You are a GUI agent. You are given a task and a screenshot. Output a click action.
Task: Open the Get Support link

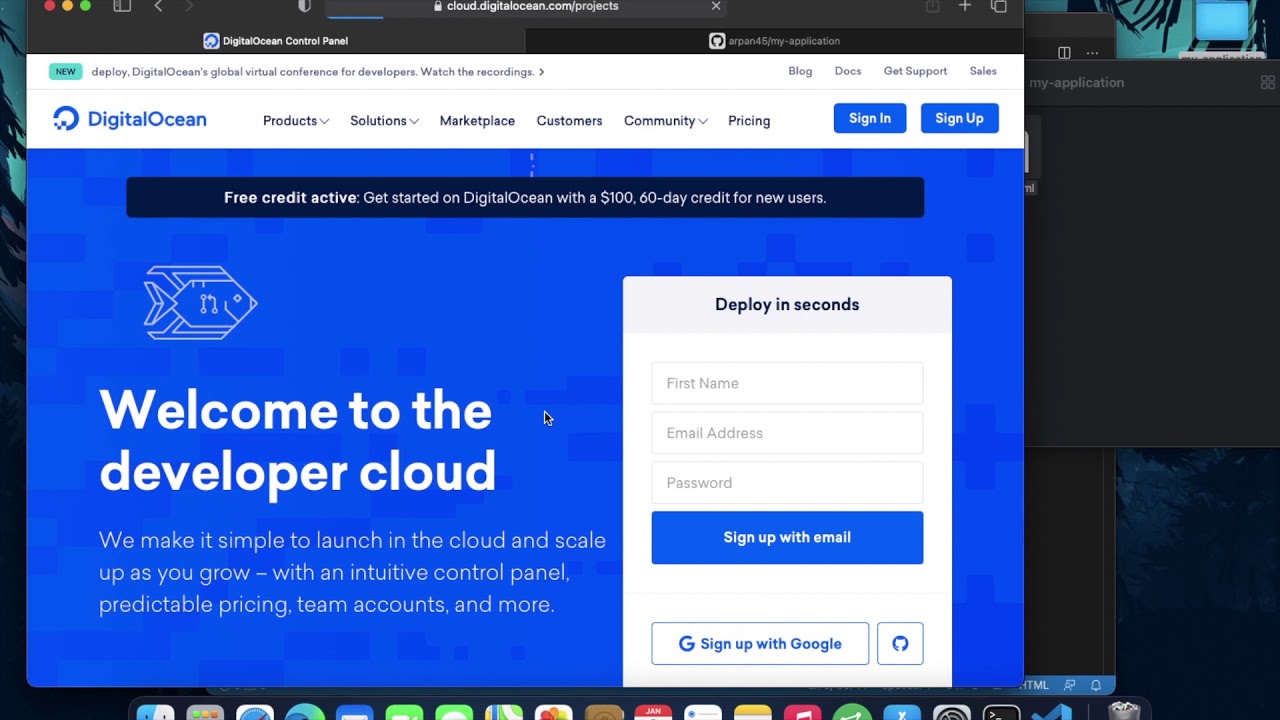coord(915,71)
